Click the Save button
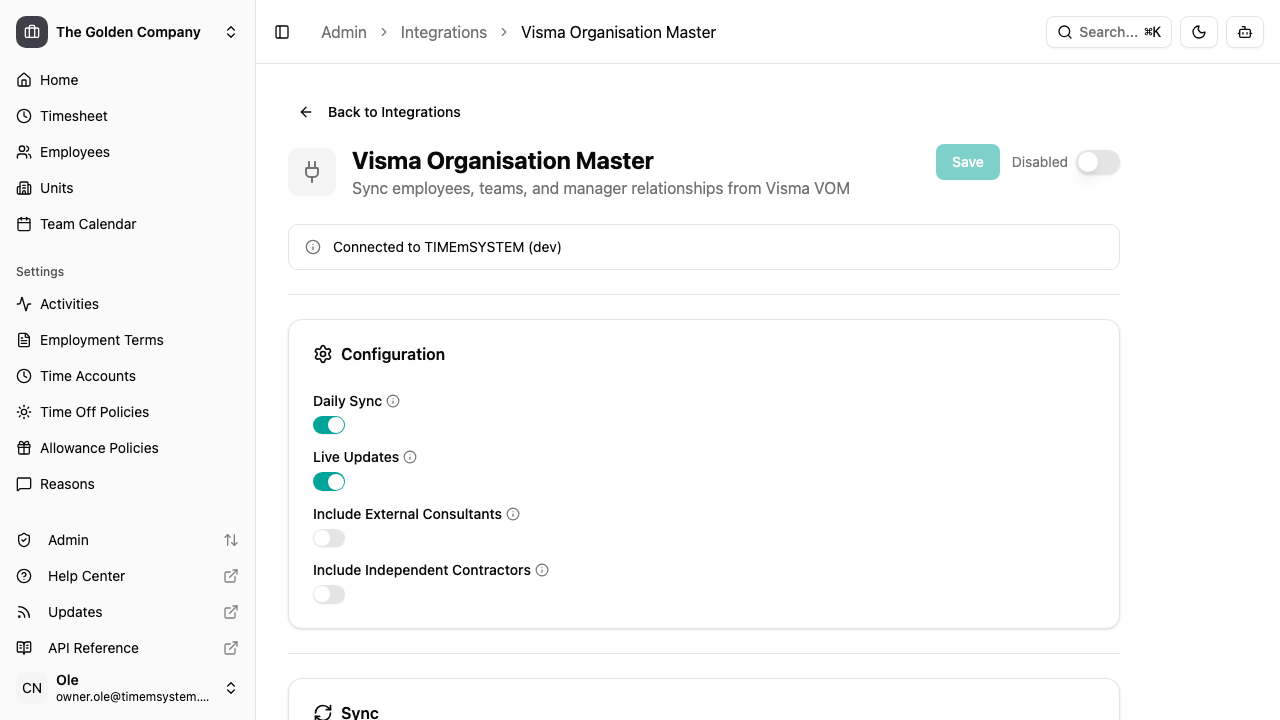 [967, 162]
